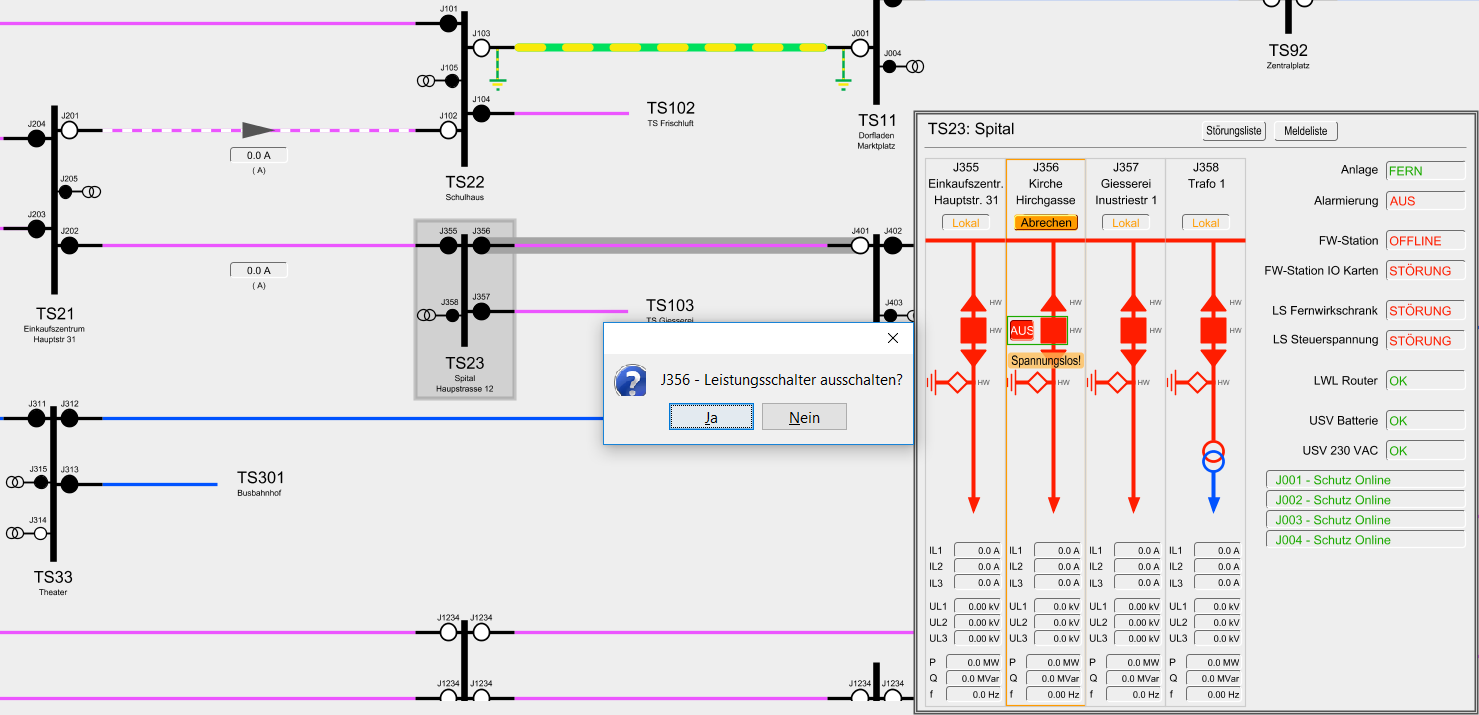The image size is (1479, 715).
Task: Click the blue question mark dialog icon
Action: 630,380
